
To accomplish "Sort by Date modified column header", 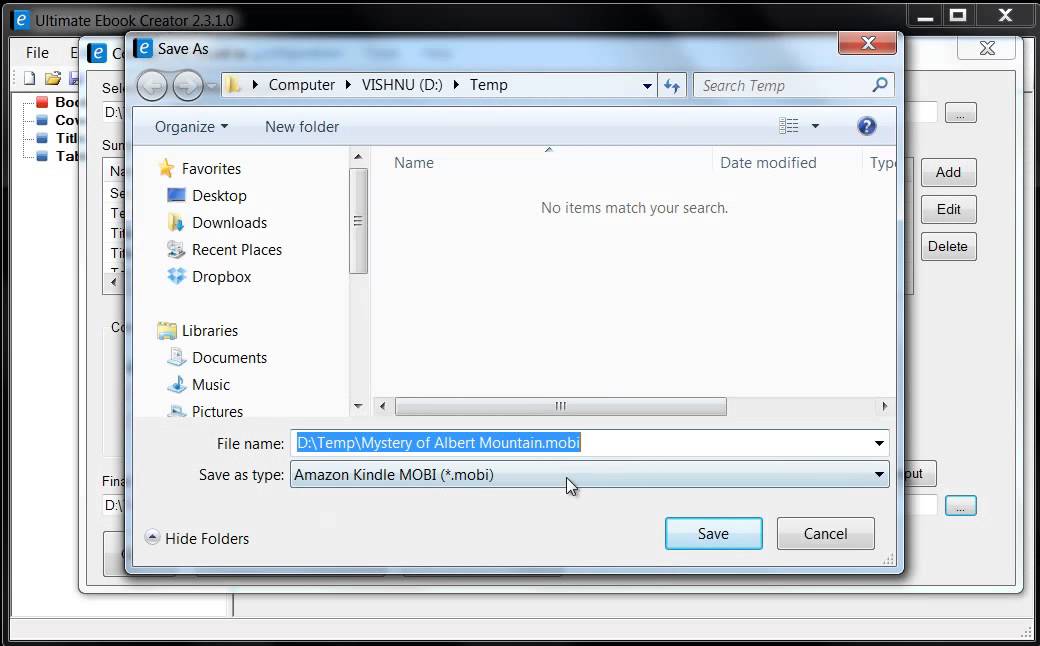I will (768, 162).
